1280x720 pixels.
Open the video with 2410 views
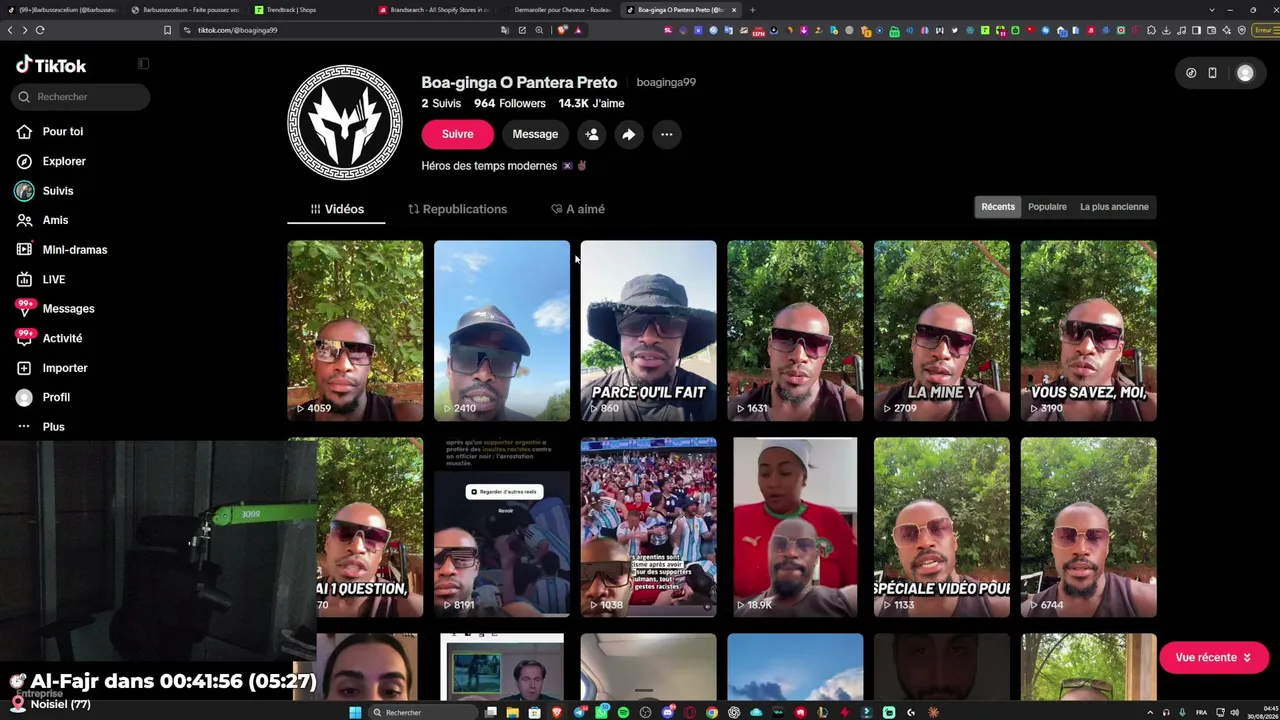502,331
